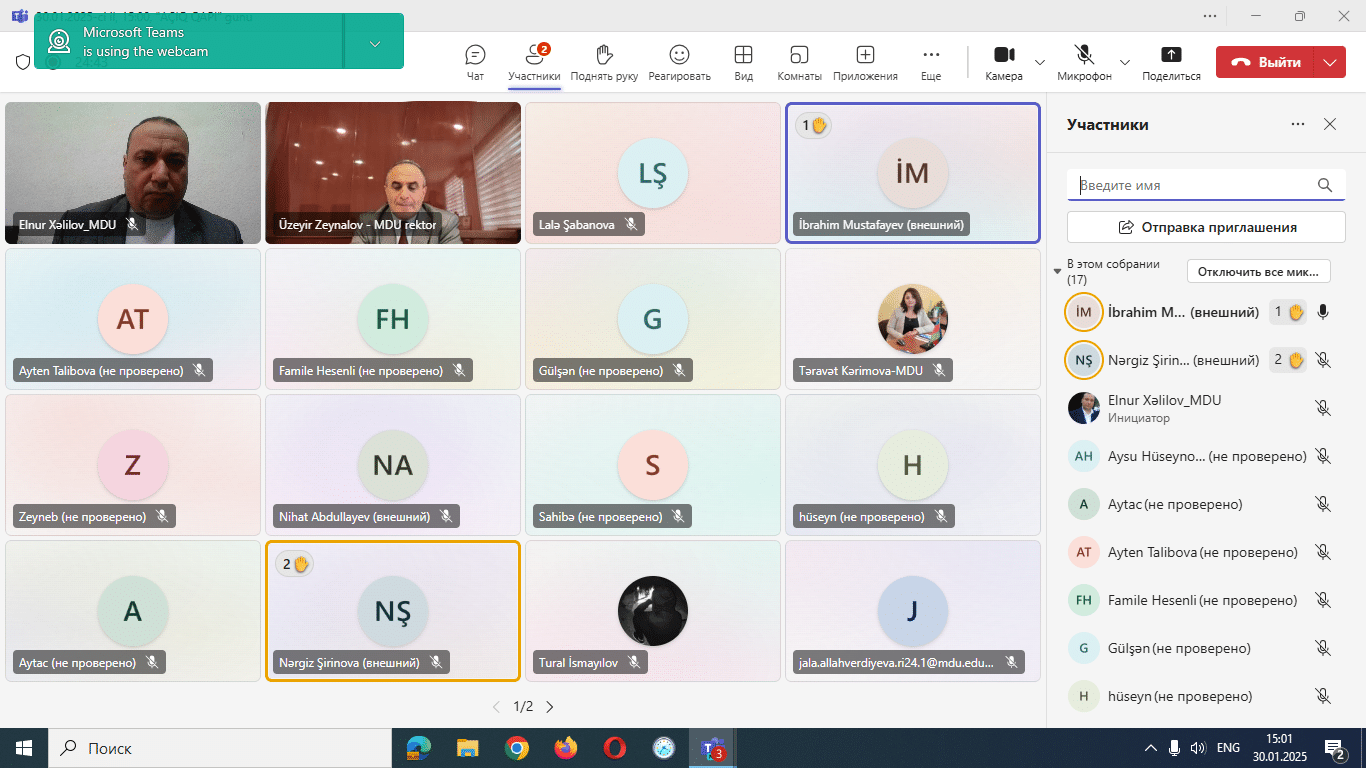Expand the camera options dropdown arrow
This screenshot has height=768, width=1366.
click(1040, 62)
